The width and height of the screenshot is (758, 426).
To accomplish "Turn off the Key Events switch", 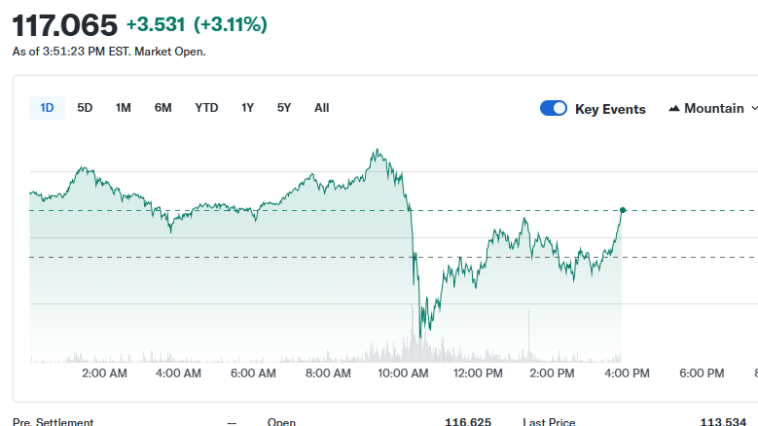I will (x=553, y=108).
